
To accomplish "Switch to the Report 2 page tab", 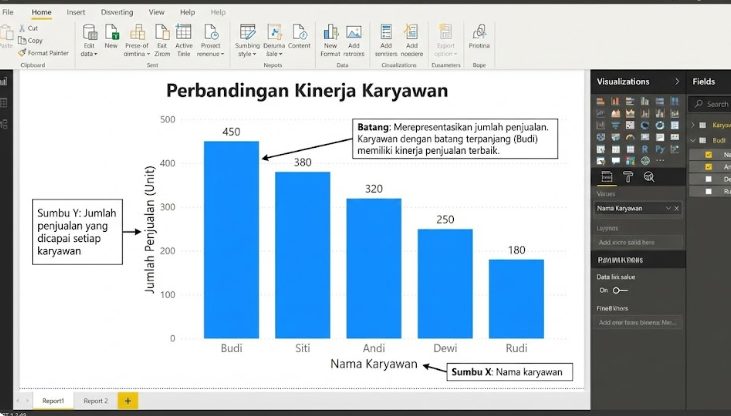I will [x=95, y=400].
